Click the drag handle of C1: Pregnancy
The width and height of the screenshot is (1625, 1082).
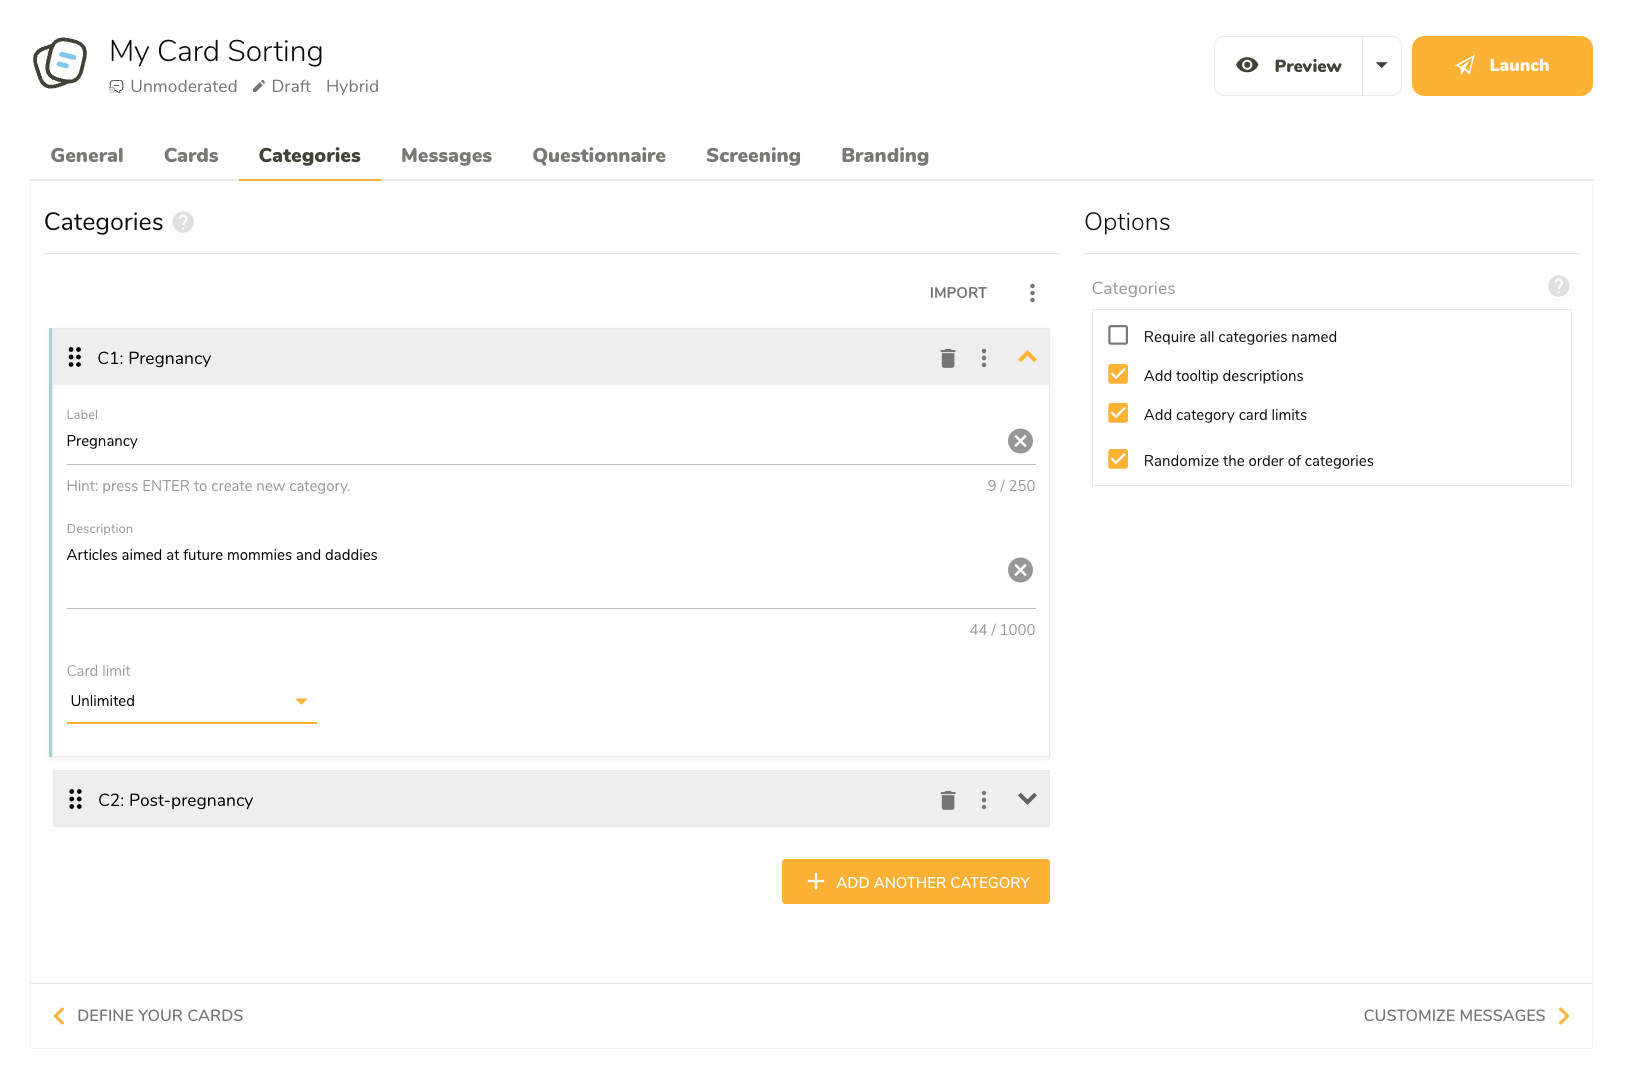click(x=74, y=357)
